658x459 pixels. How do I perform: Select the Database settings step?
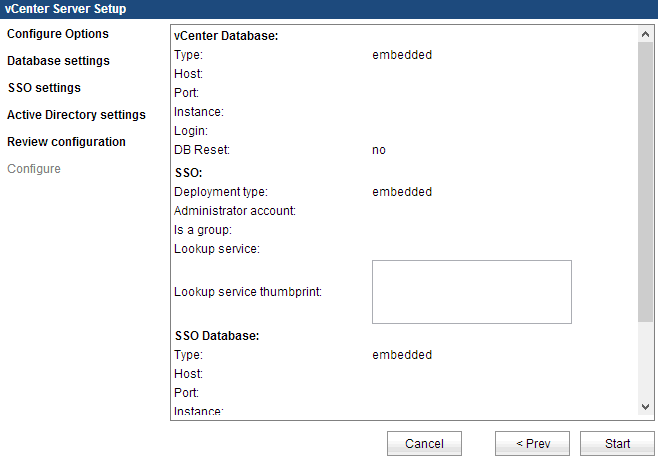[x=58, y=61]
